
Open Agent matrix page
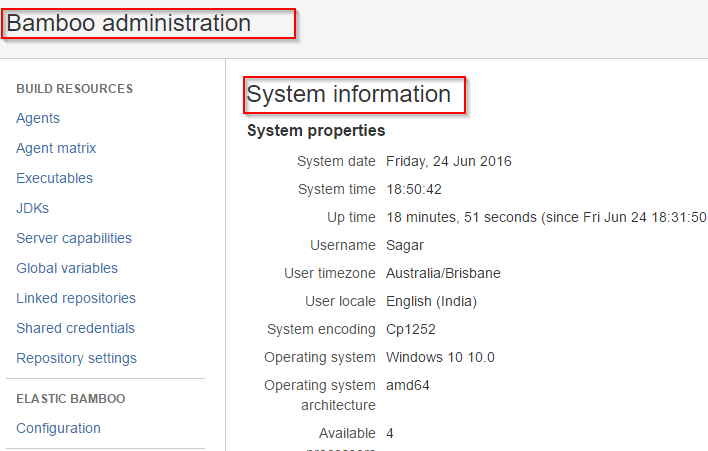[x=56, y=148]
